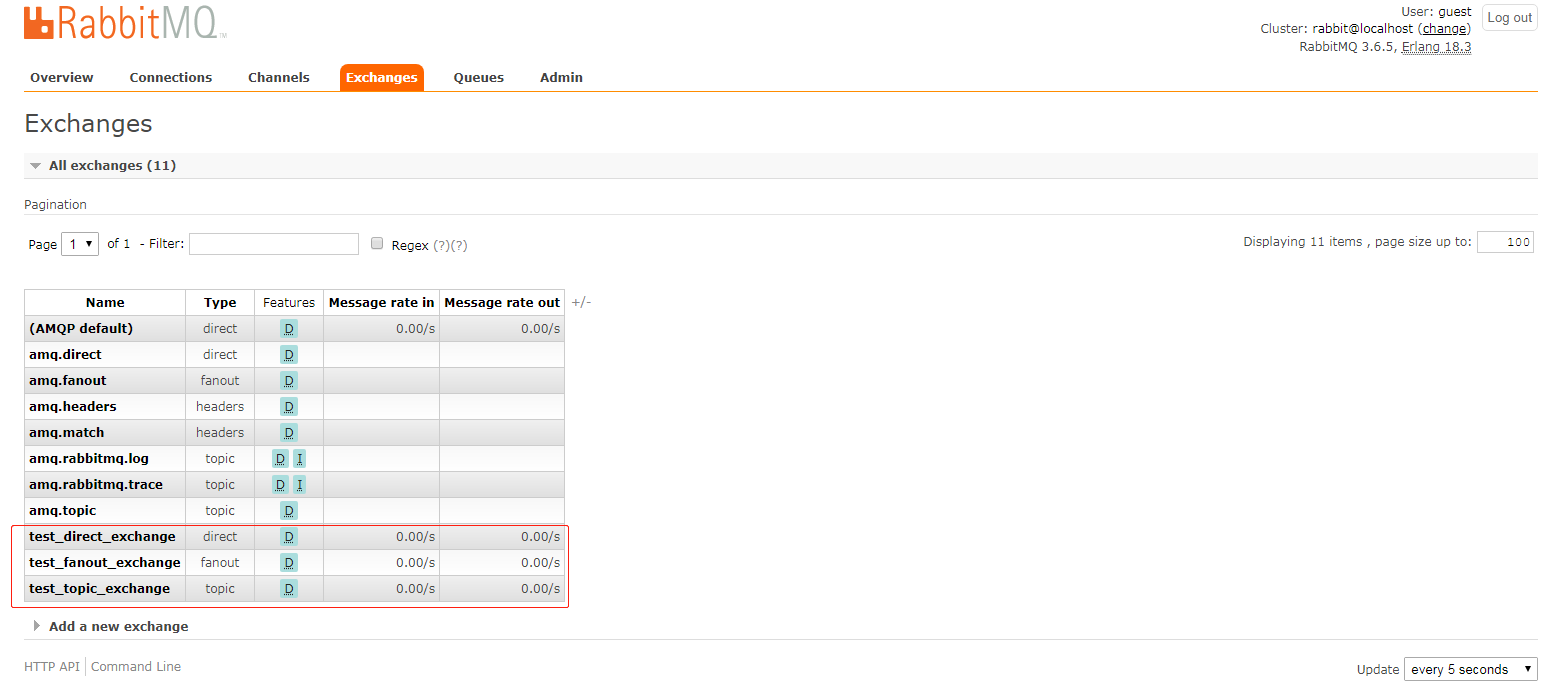Open the amq.rabbitmq.log exchange
The height and width of the screenshot is (695, 1558).
[x=89, y=459]
